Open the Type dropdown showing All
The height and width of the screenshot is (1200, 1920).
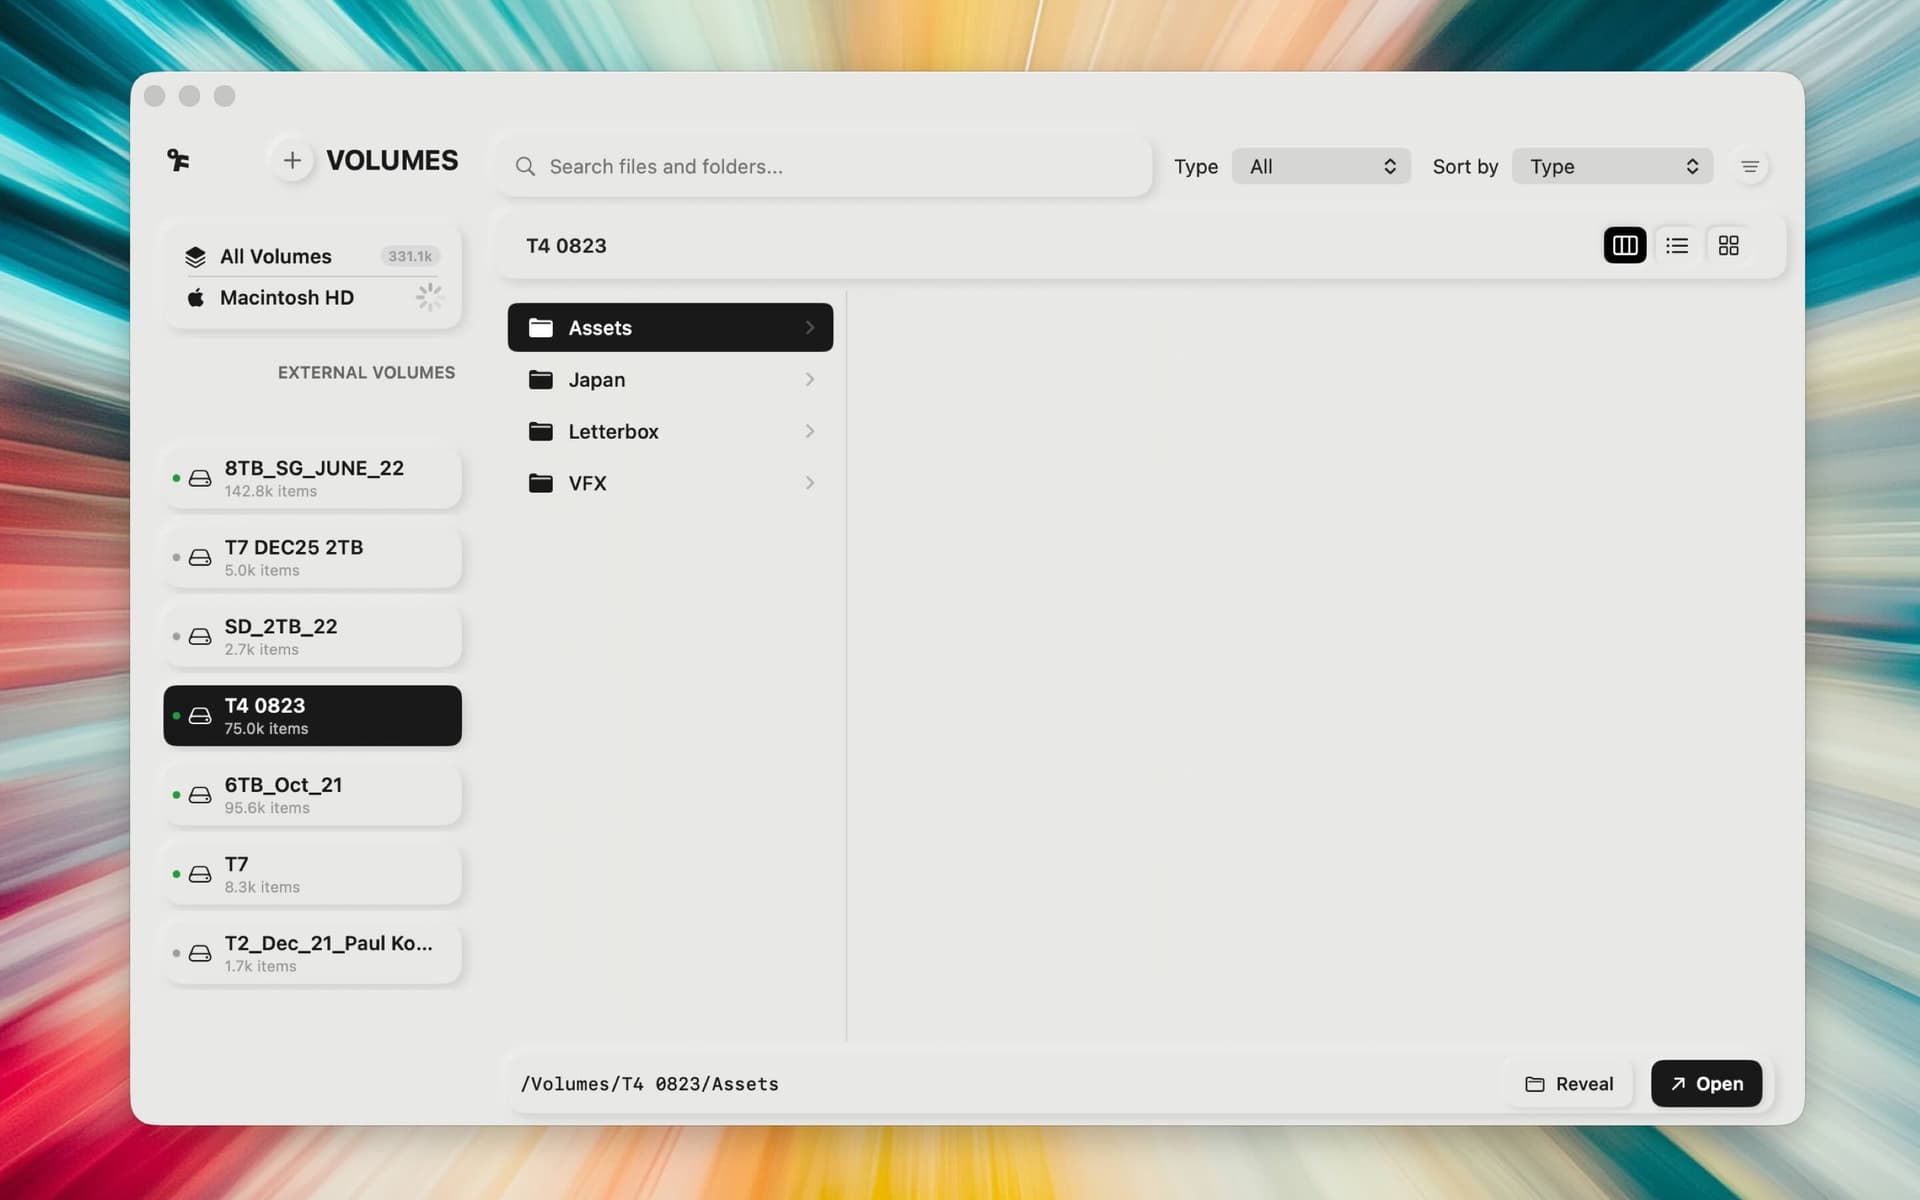(x=1320, y=166)
